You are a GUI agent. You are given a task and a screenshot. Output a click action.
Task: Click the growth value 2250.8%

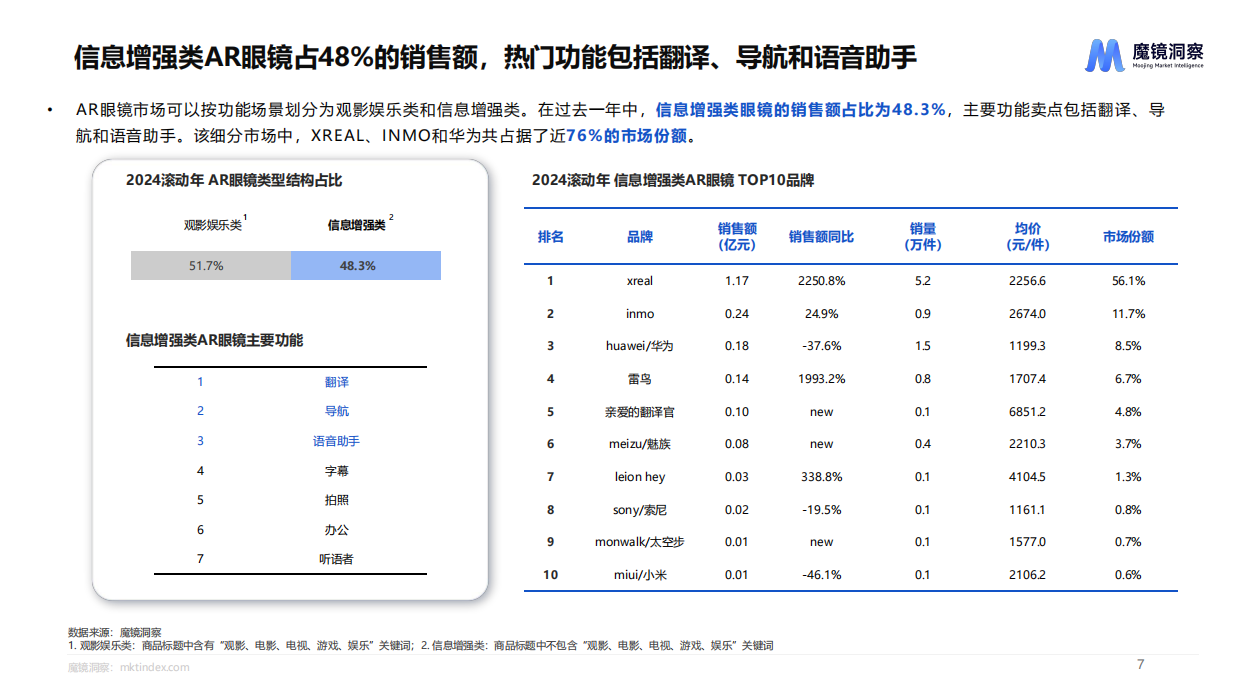[821, 281]
